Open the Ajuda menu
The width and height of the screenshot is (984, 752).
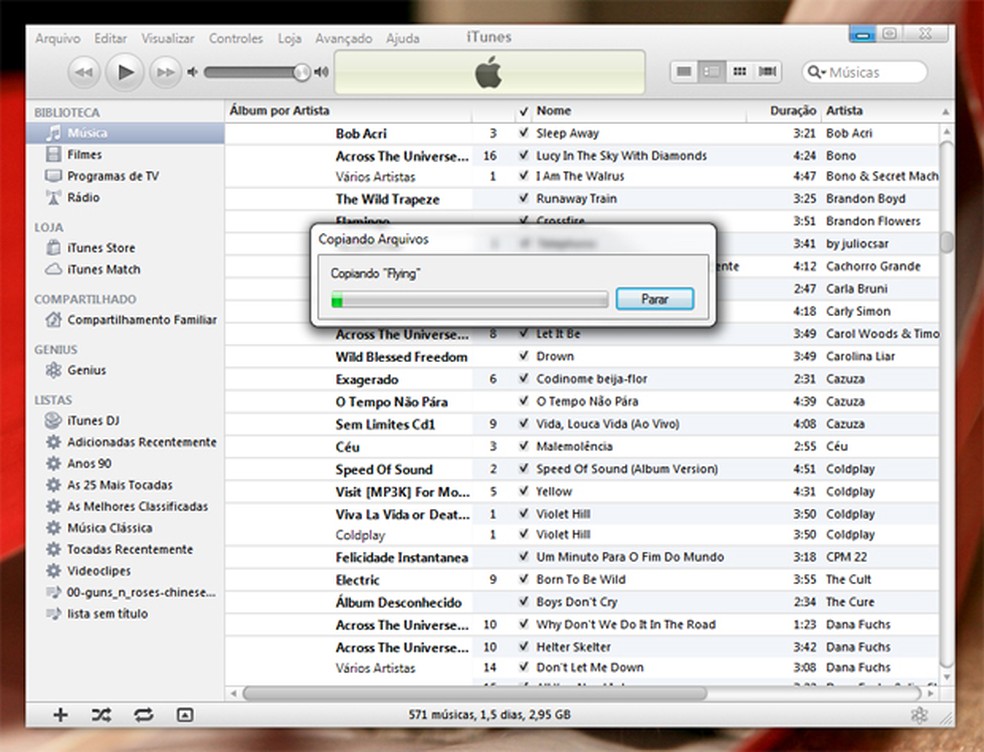click(402, 38)
